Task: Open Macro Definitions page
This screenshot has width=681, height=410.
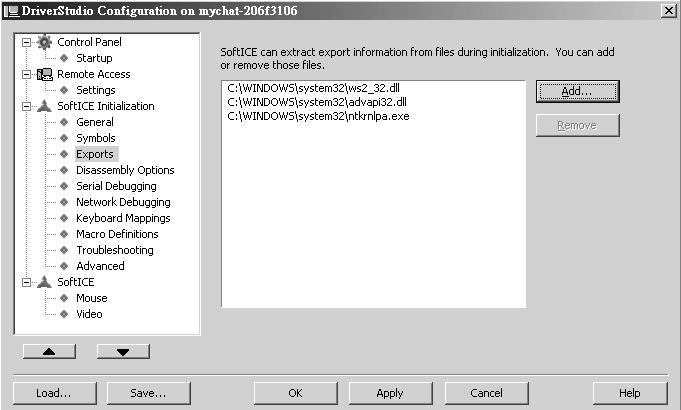Action: (117, 234)
